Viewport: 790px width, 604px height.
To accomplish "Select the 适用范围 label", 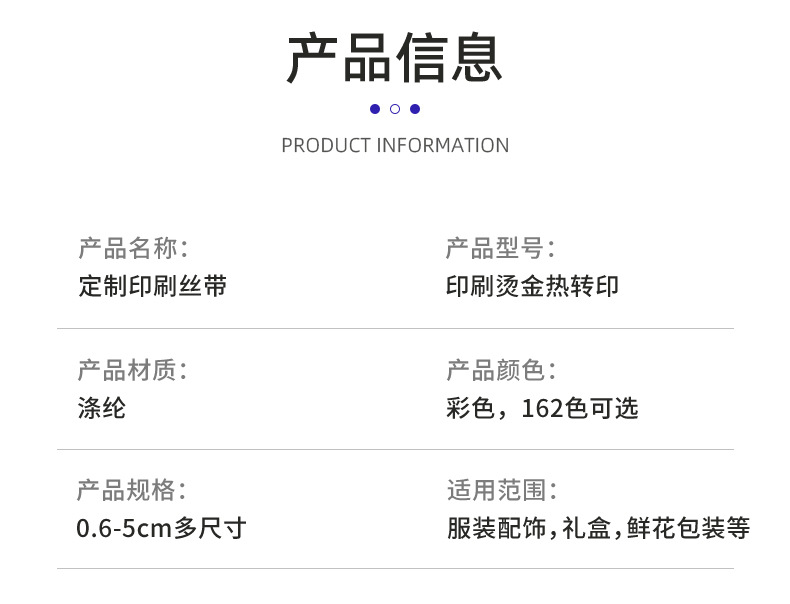I will pyautogui.click(x=500, y=490).
